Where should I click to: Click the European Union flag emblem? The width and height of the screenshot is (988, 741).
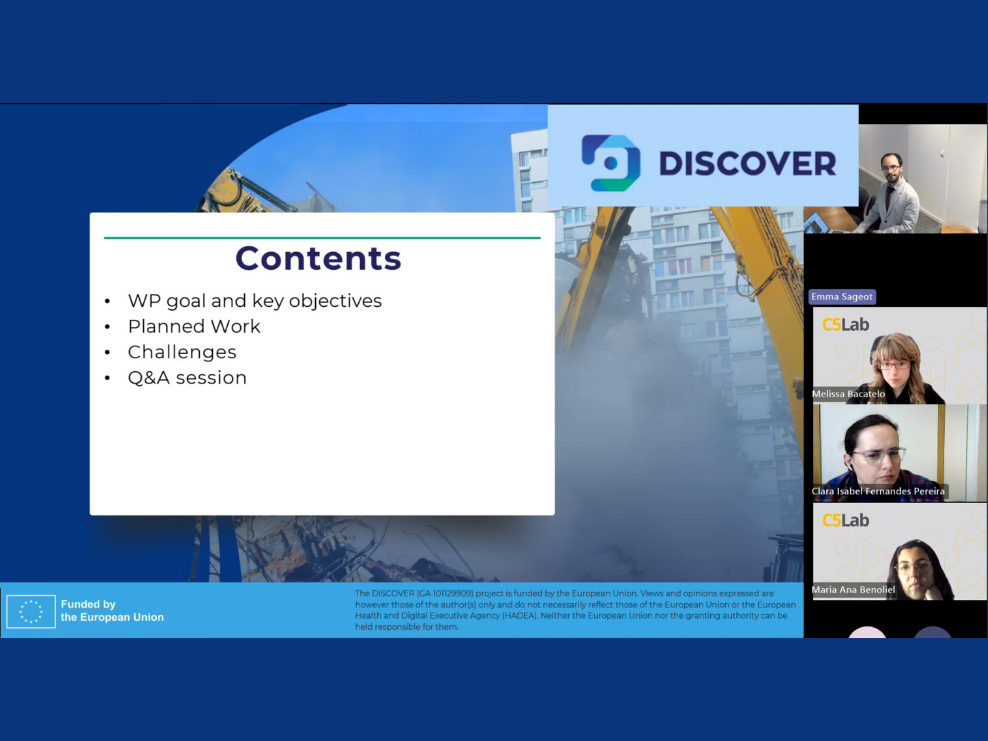31,611
